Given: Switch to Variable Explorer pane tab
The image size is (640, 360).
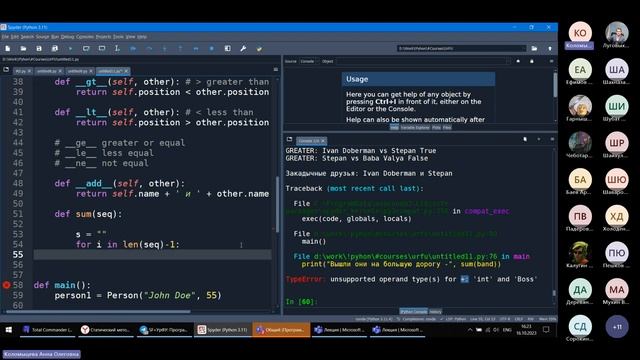Looking at the screenshot, I should [415, 128].
